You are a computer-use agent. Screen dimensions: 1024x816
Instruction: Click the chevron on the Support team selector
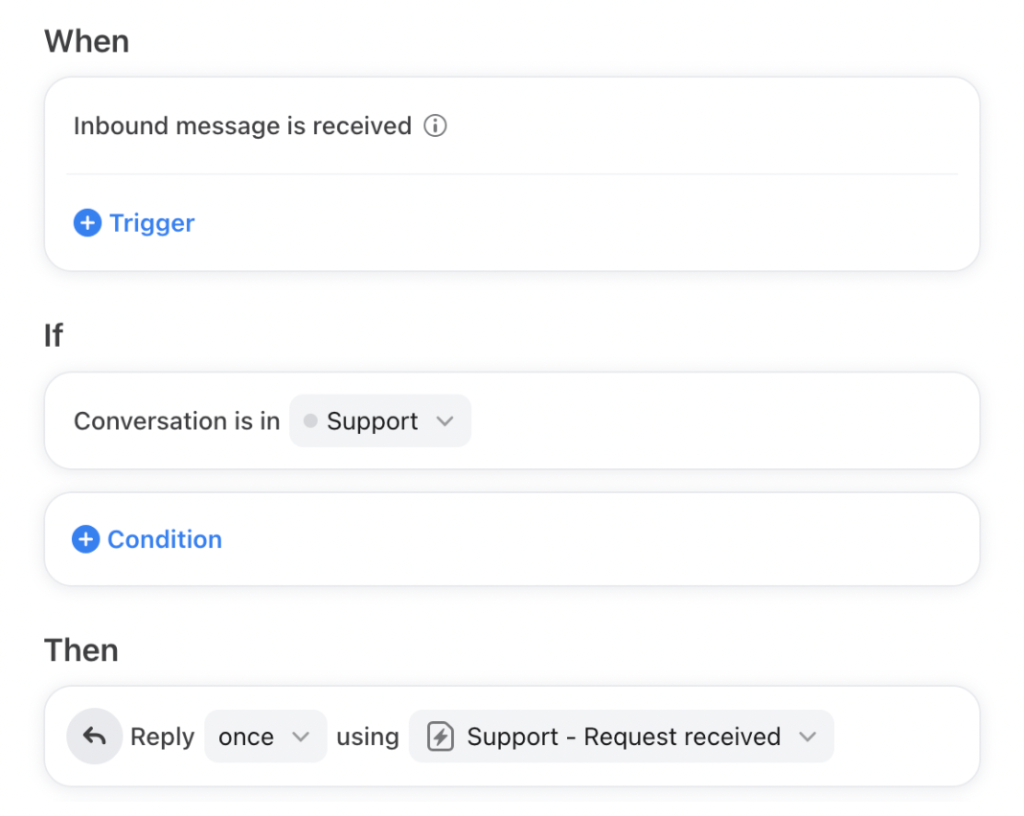[446, 421]
